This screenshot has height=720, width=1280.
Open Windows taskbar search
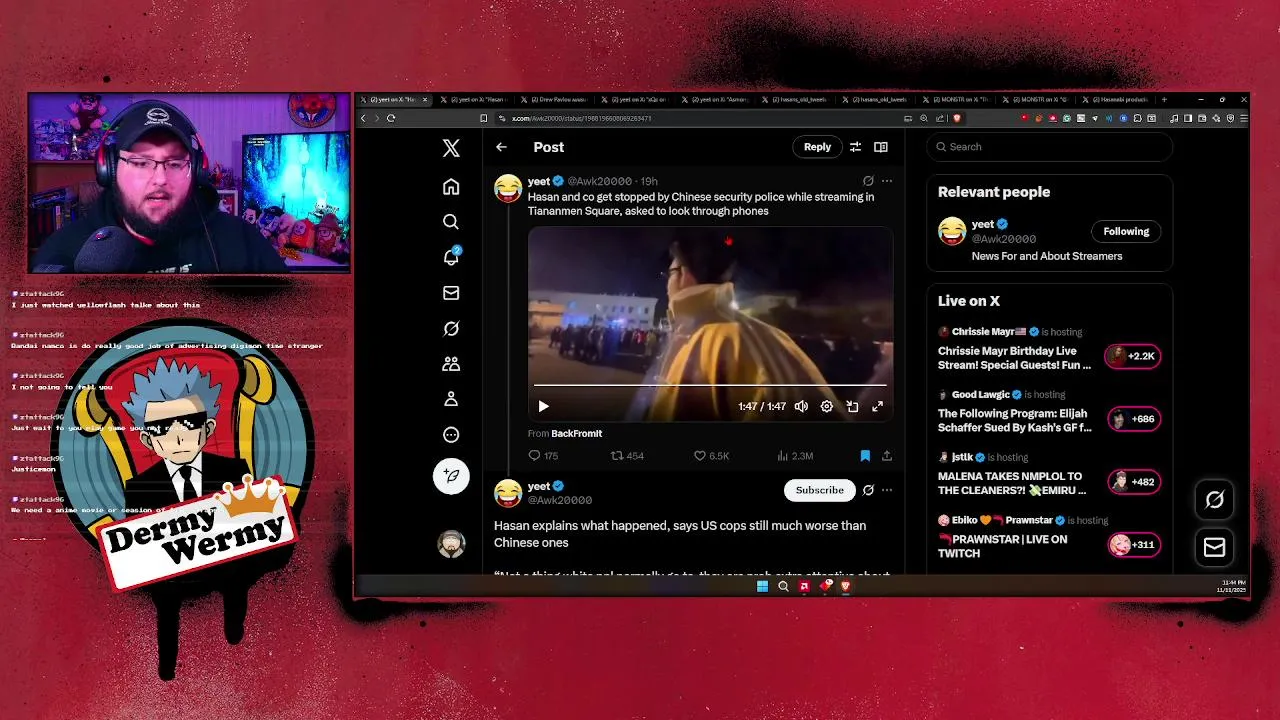tap(783, 587)
